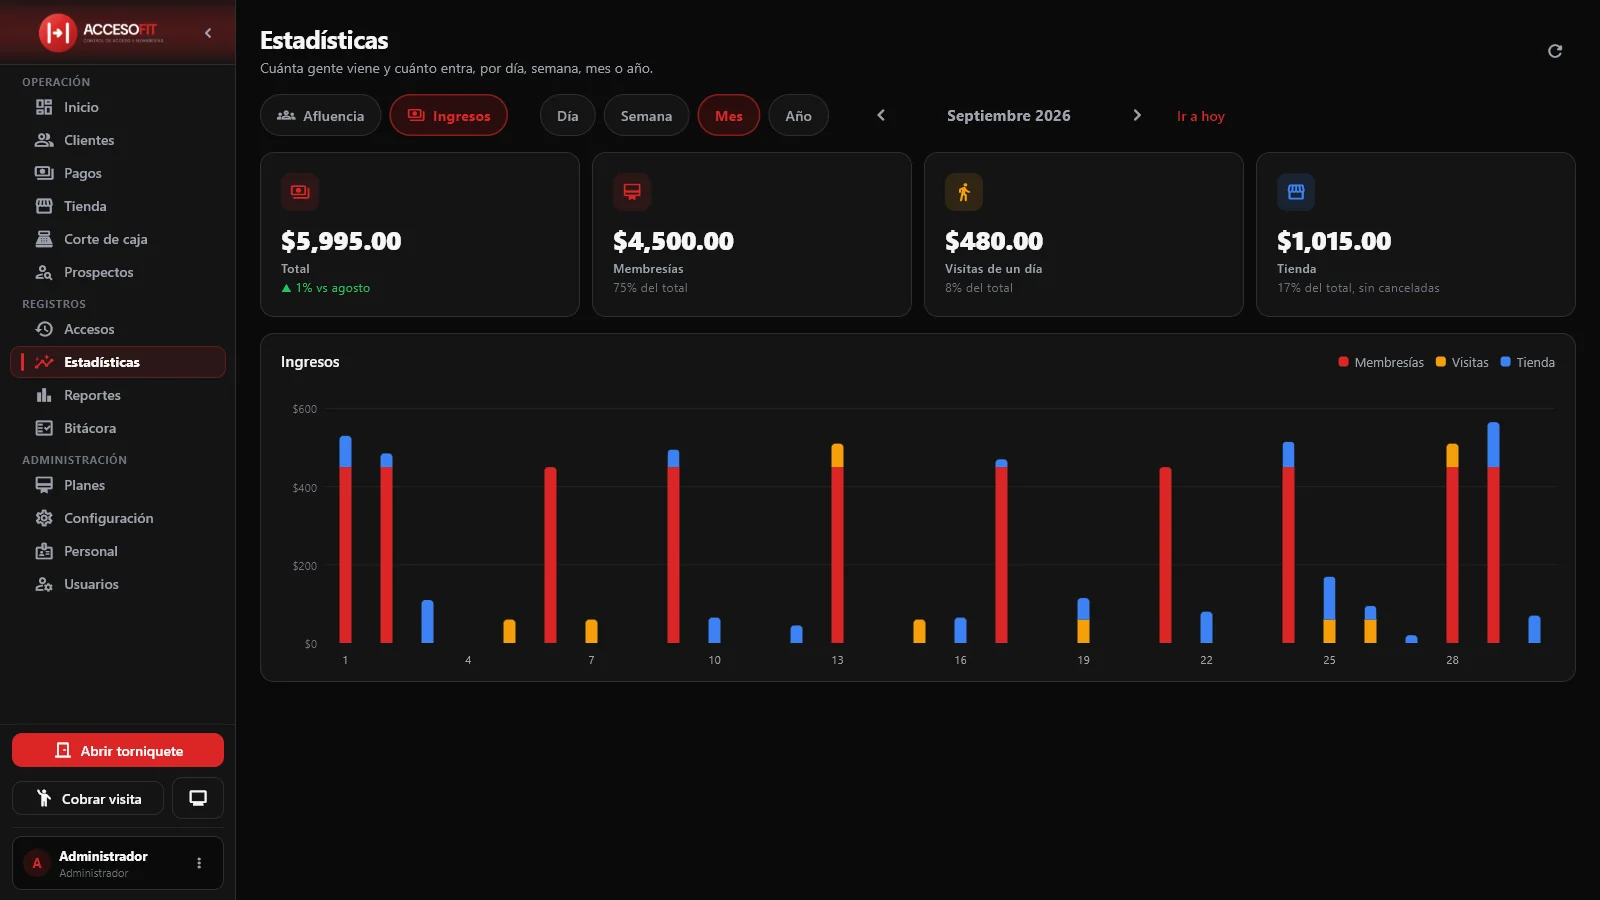
Task: Click the monitor display icon button
Action: click(x=198, y=798)
